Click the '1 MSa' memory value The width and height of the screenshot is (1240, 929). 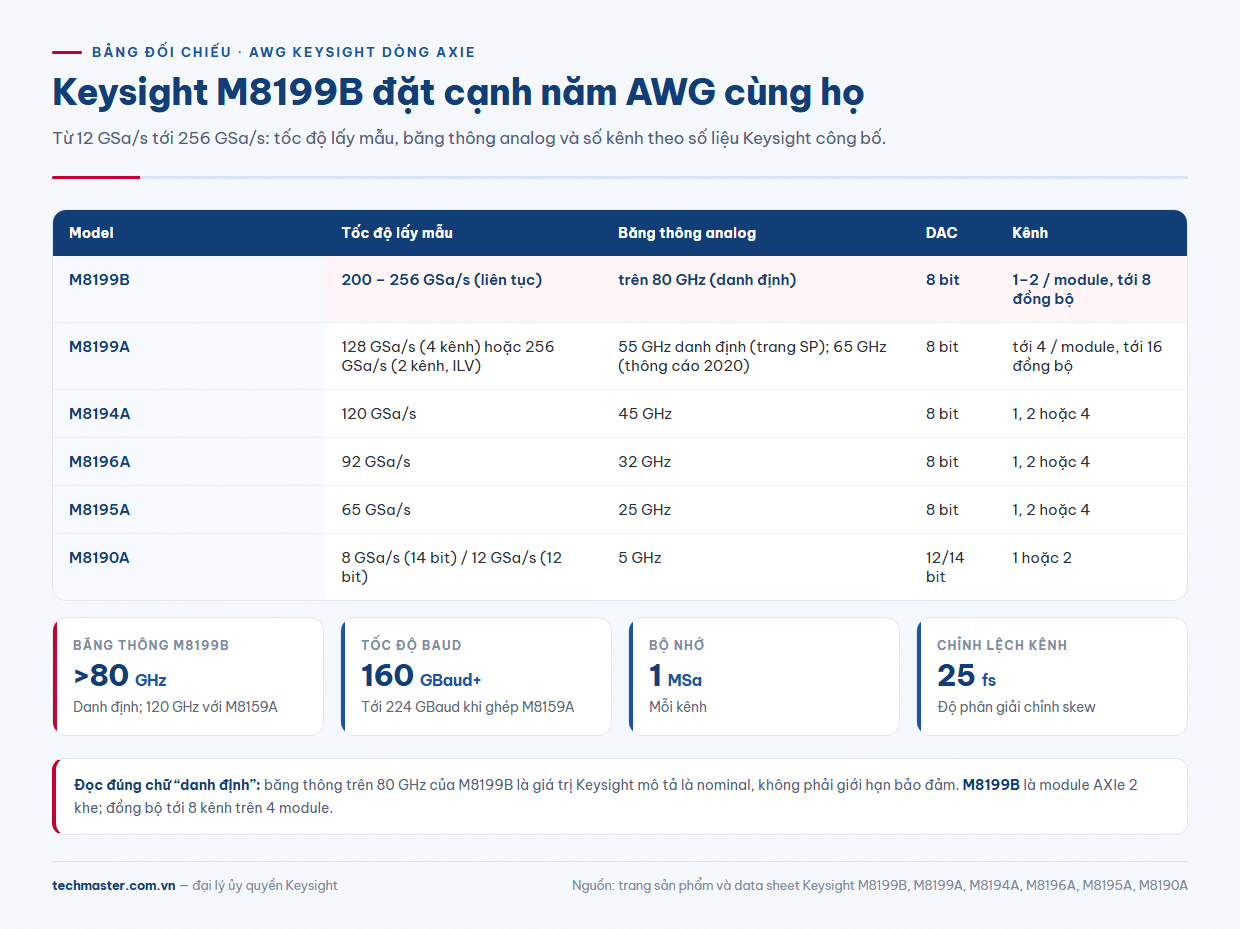(x=675, y=676)
